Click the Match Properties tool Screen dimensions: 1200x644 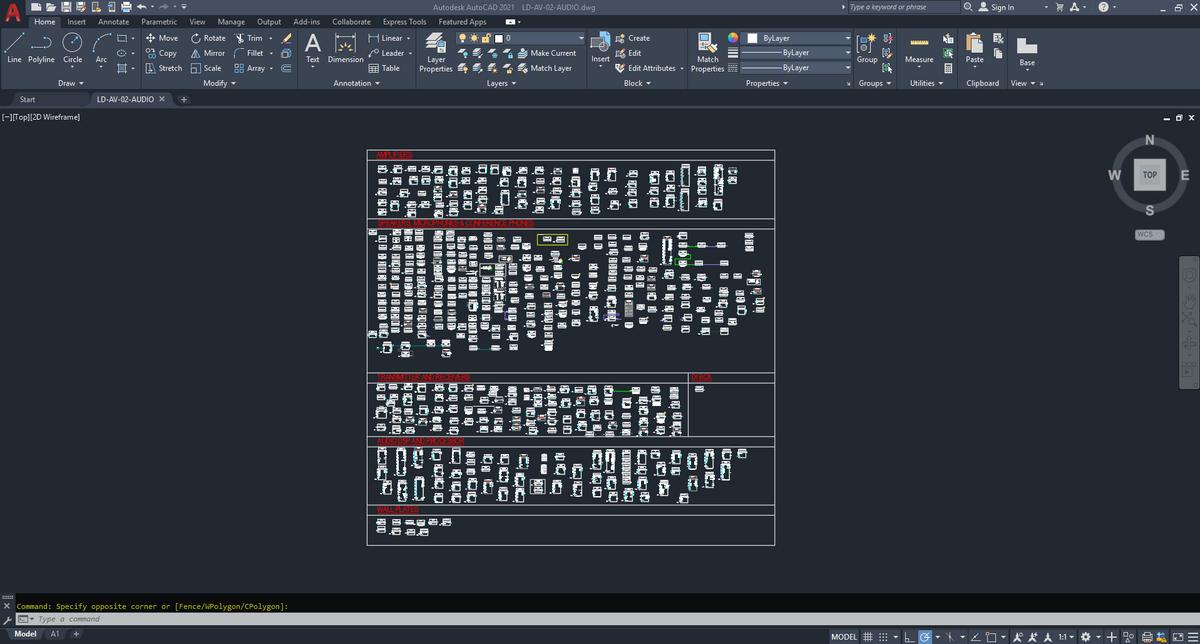click(x=707, y=51)
